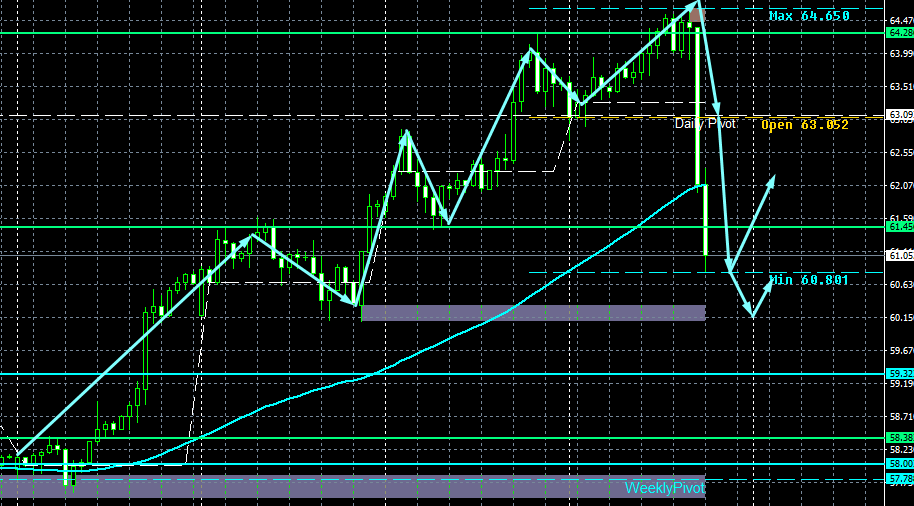Click the 58.71 price scale value
Screen dimensions: 914x506
(x=901, y=417)
